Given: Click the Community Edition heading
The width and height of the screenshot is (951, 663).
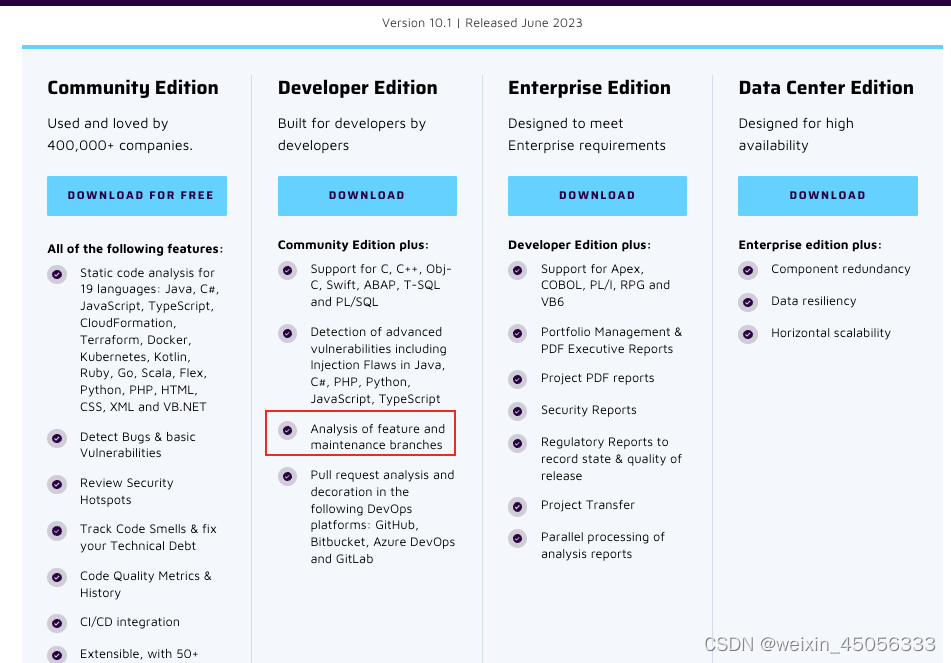Looking at the screenshot, I should click(133, 88).
